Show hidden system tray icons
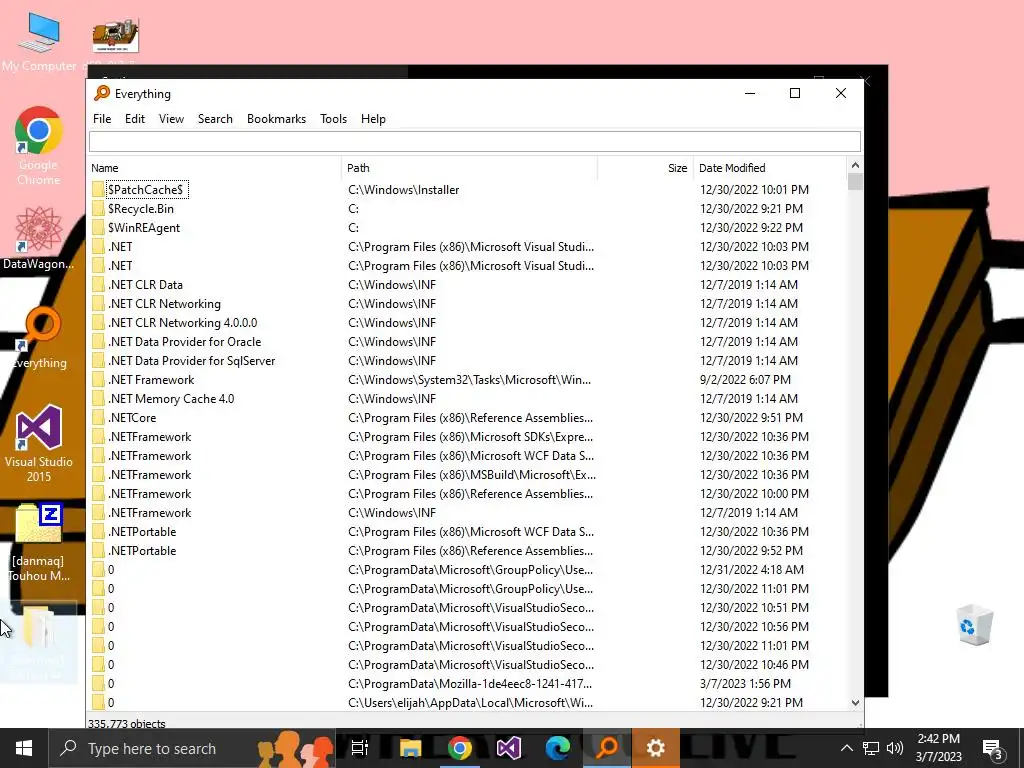The height and width of the screenshot is (768, 1024). pos(846,748)
